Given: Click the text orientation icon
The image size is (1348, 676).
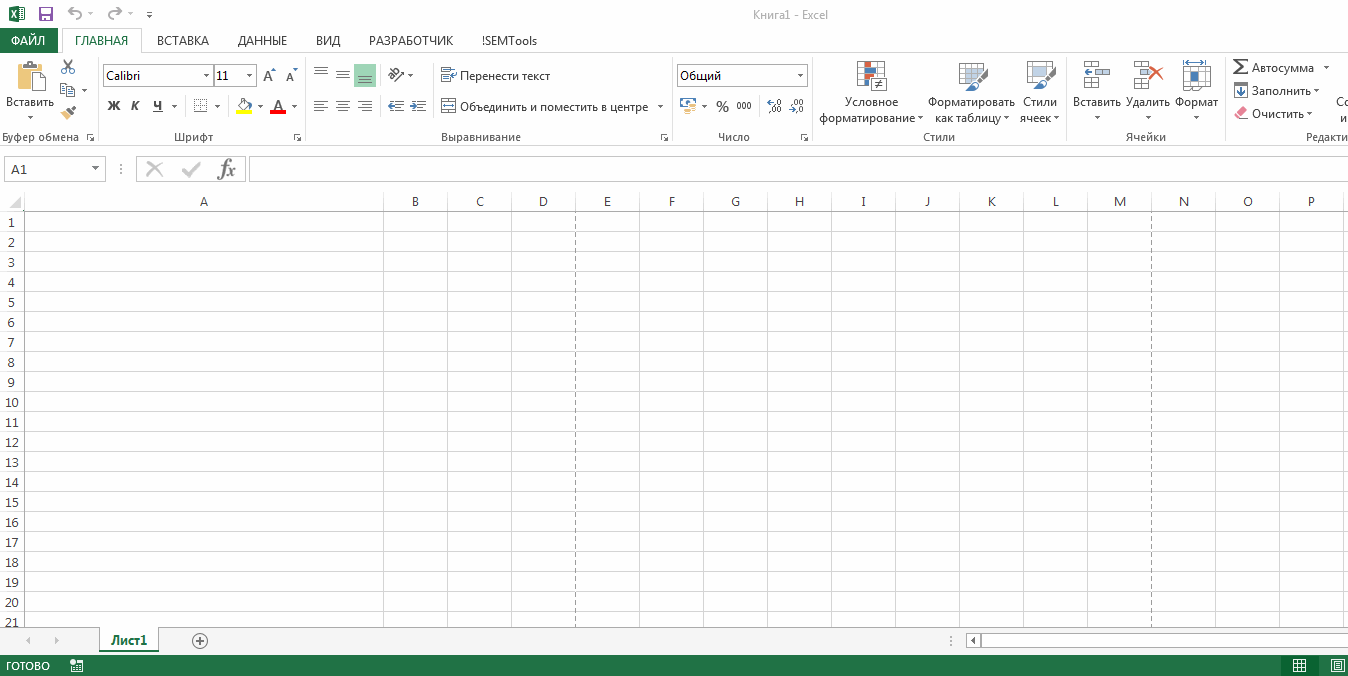Looking at the screenshot, I should point(396,75).
